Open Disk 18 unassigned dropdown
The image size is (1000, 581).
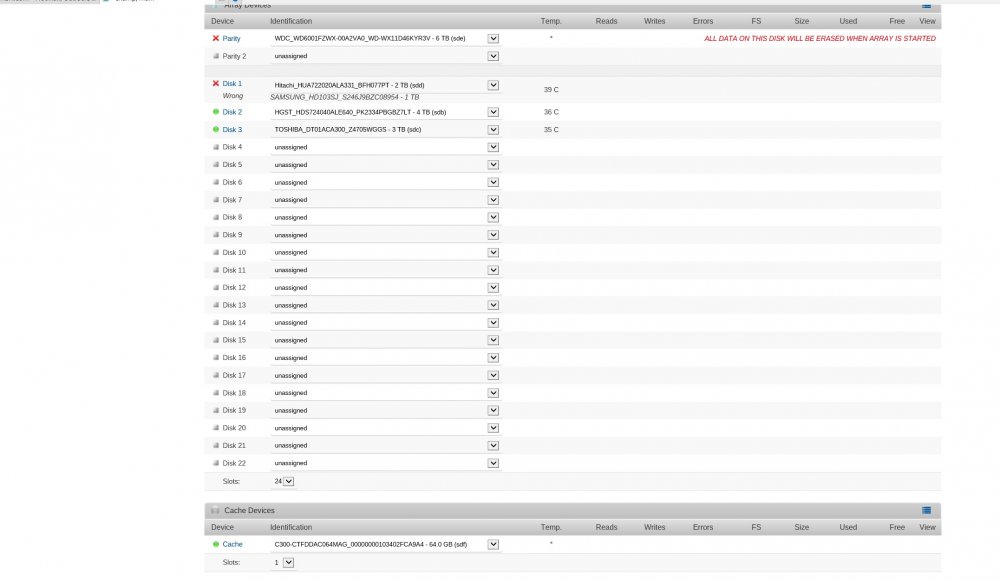[385, 393]
